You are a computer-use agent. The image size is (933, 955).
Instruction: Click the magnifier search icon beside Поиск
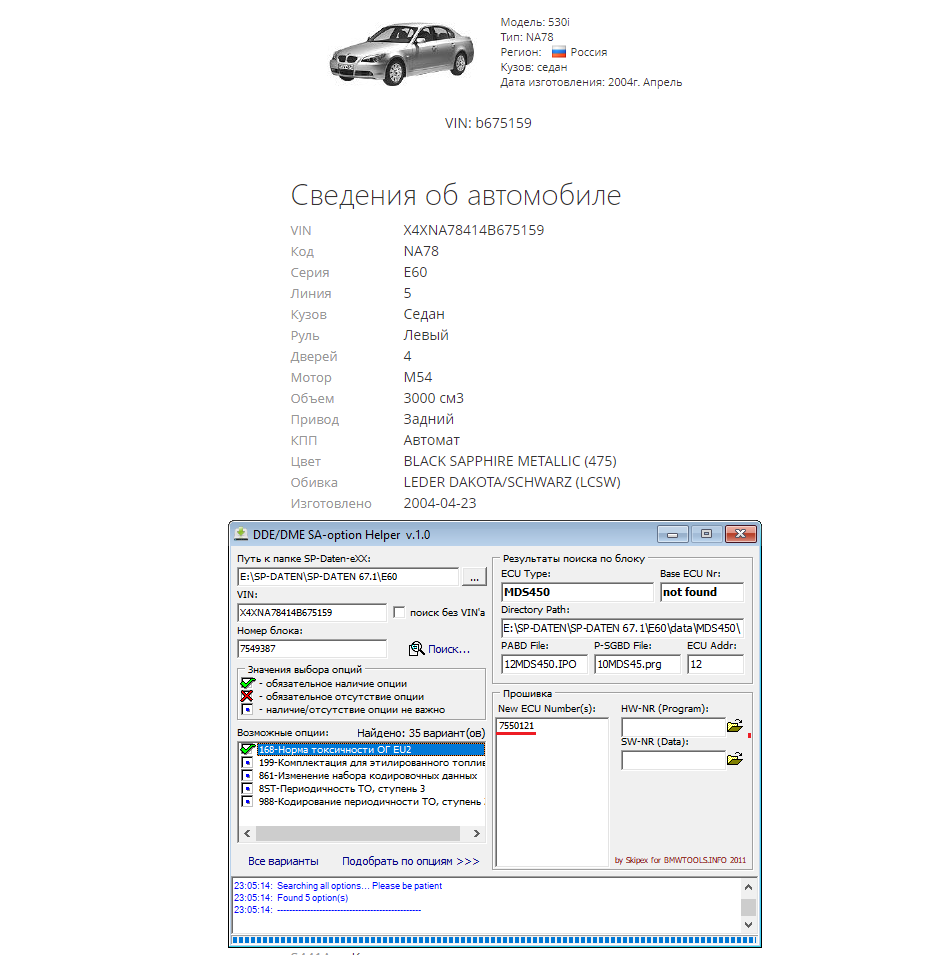(x=417, y=649)
